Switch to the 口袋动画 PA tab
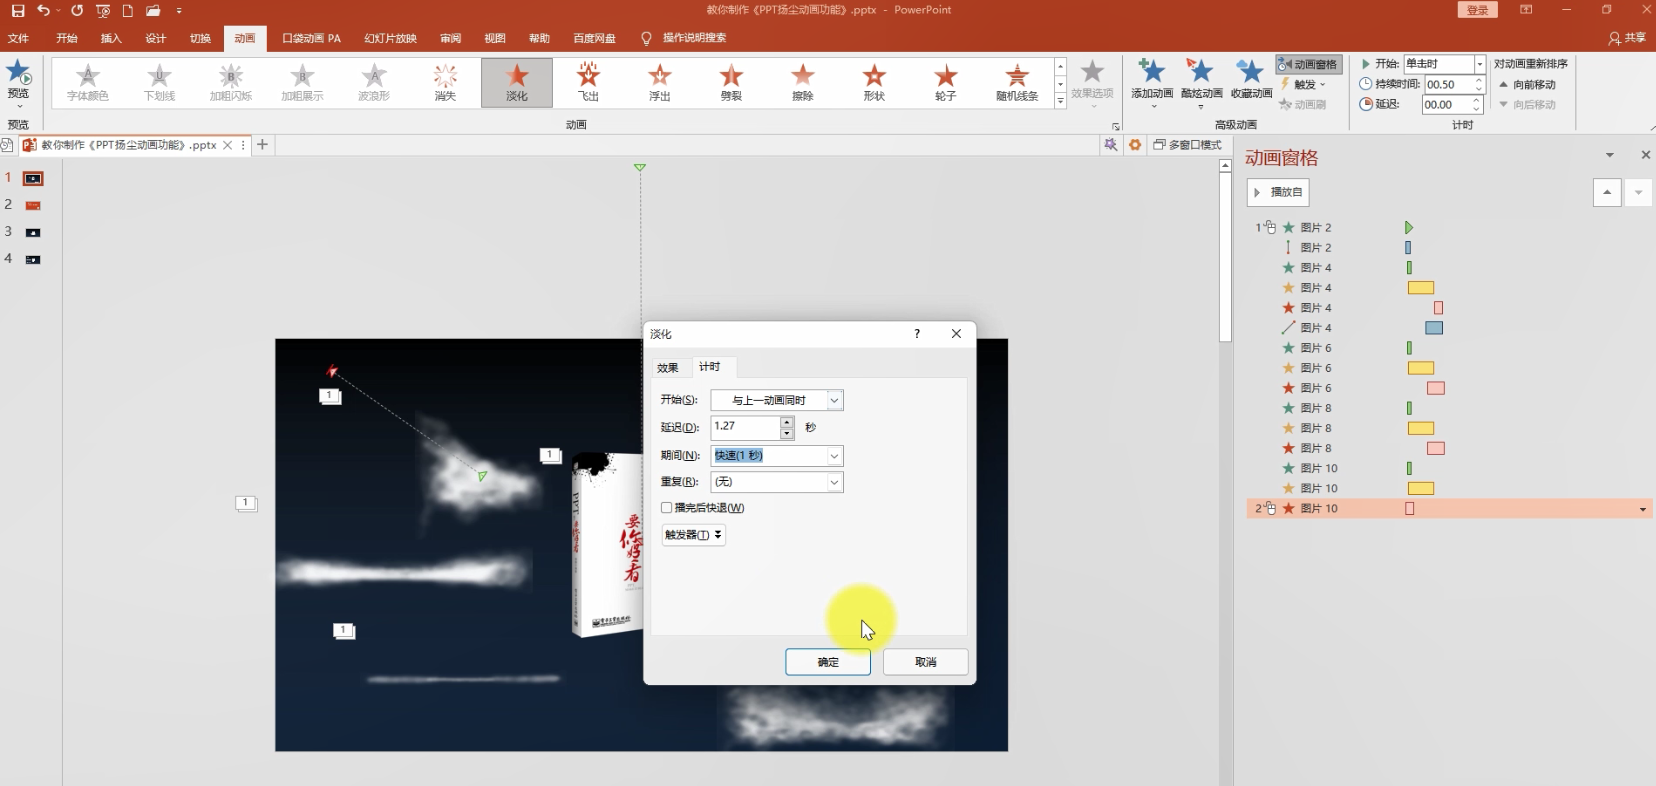Viewport: 1656px width, 786px height. pos(311,38)
